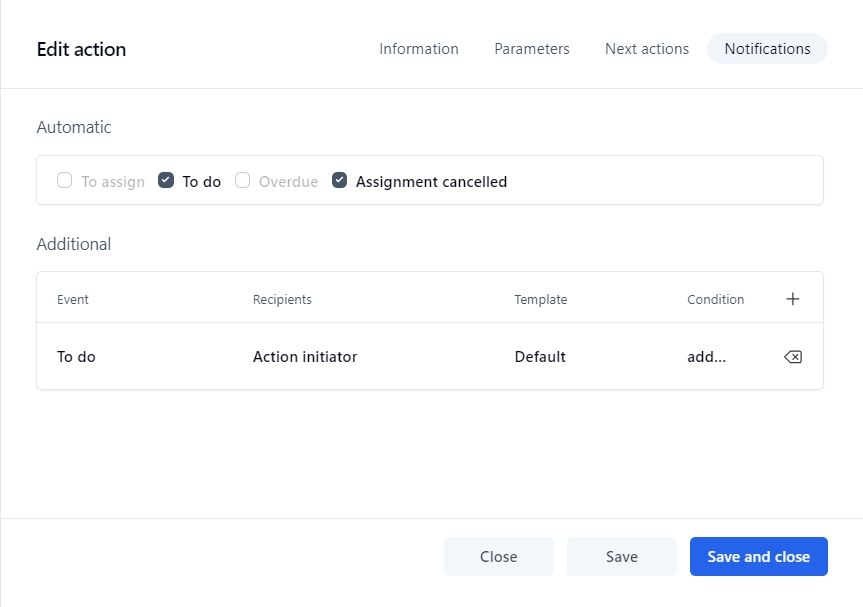Change the Action initiator recipients value
Screen dimensions: 863x607
coord(304,357)
